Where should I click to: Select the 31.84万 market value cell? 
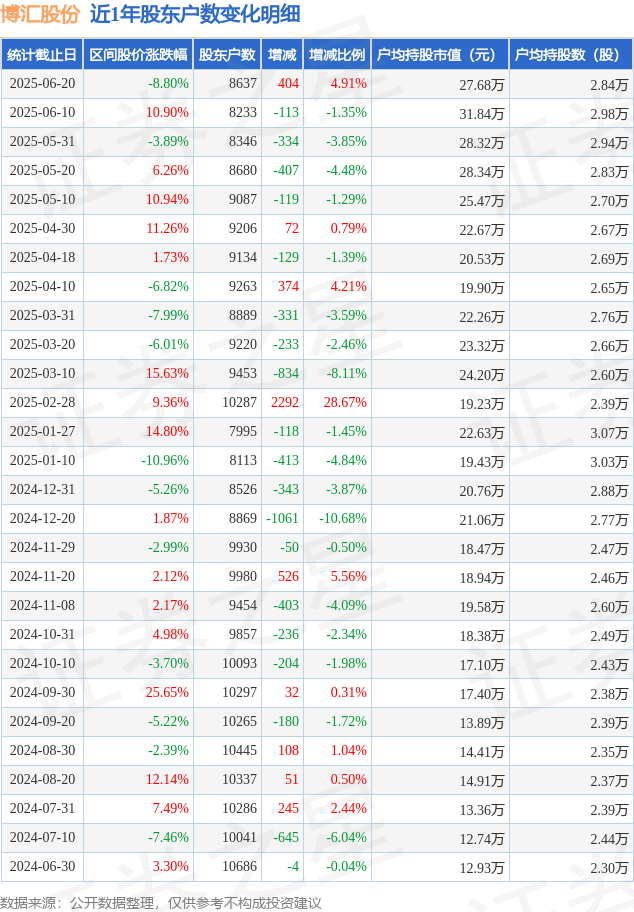(x=482, y=113)
